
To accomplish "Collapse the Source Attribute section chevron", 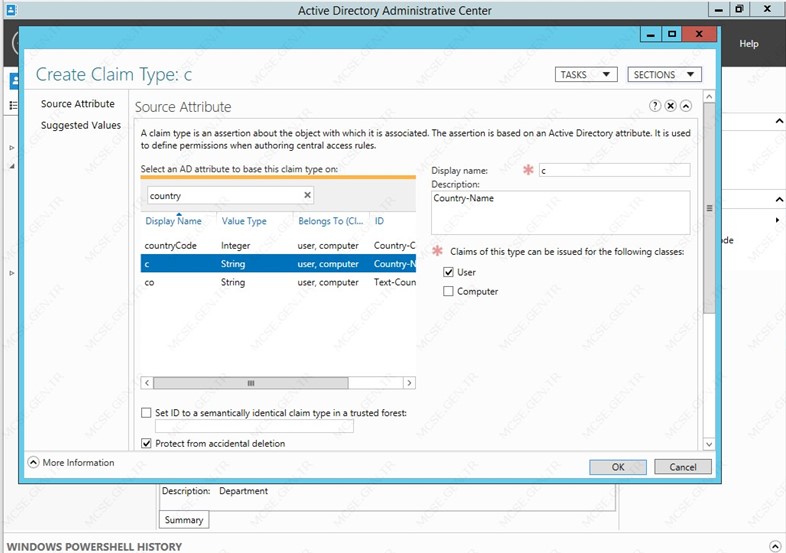I will 686,106.
